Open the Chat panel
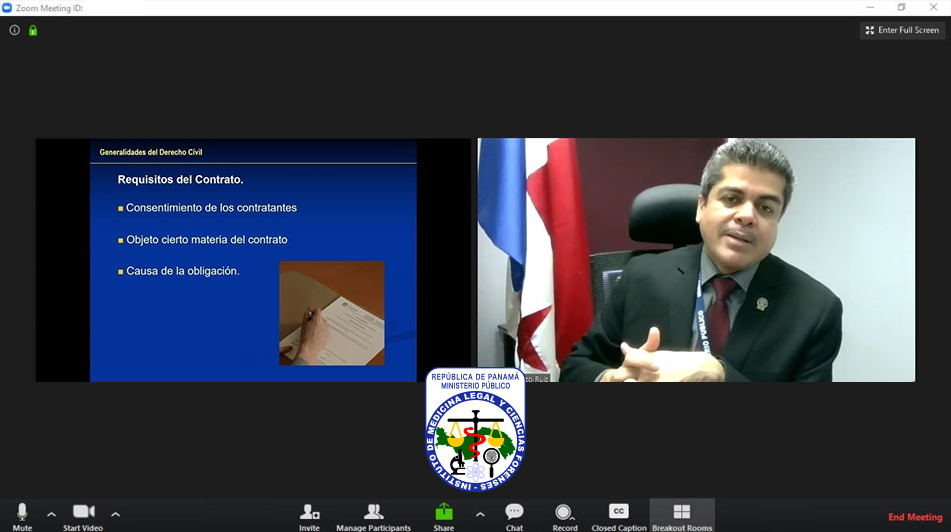Screen dimensions: 951x532 514,517
